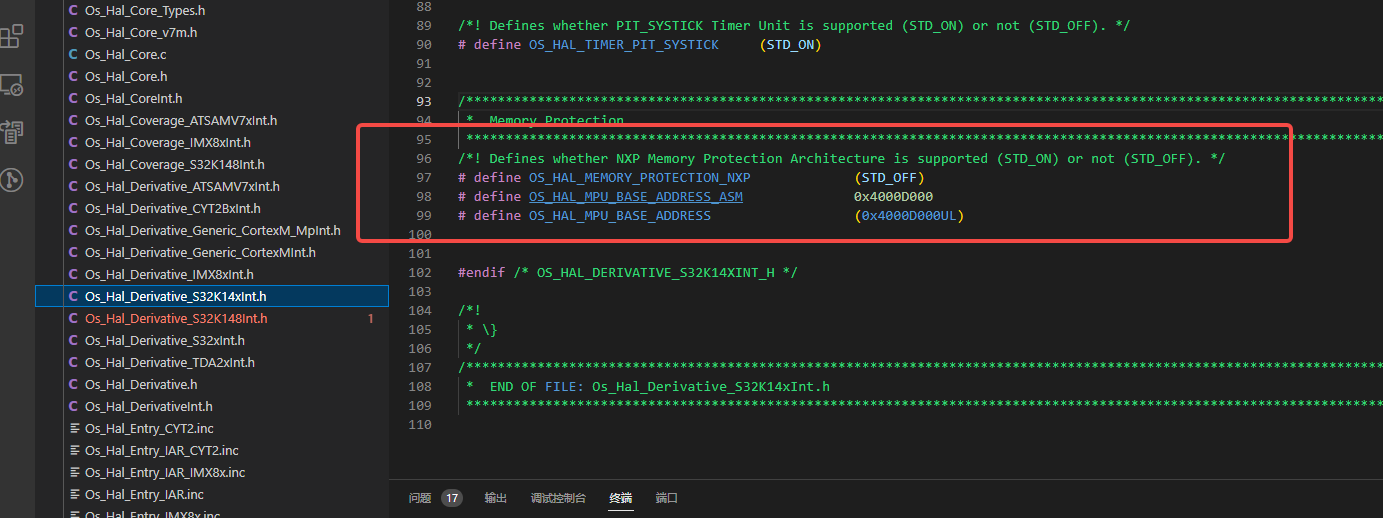The height and width of the screenshot is (518, 1383).
Task: Click the file icon beside Os_Hal_Entry_IAR.inc
Action: [x=73, y=494]
